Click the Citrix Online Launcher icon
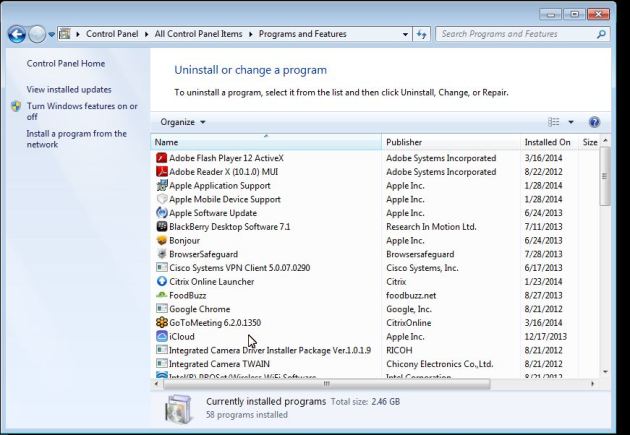The width and height of the screenshot is (630, 435). coord(162,281)
